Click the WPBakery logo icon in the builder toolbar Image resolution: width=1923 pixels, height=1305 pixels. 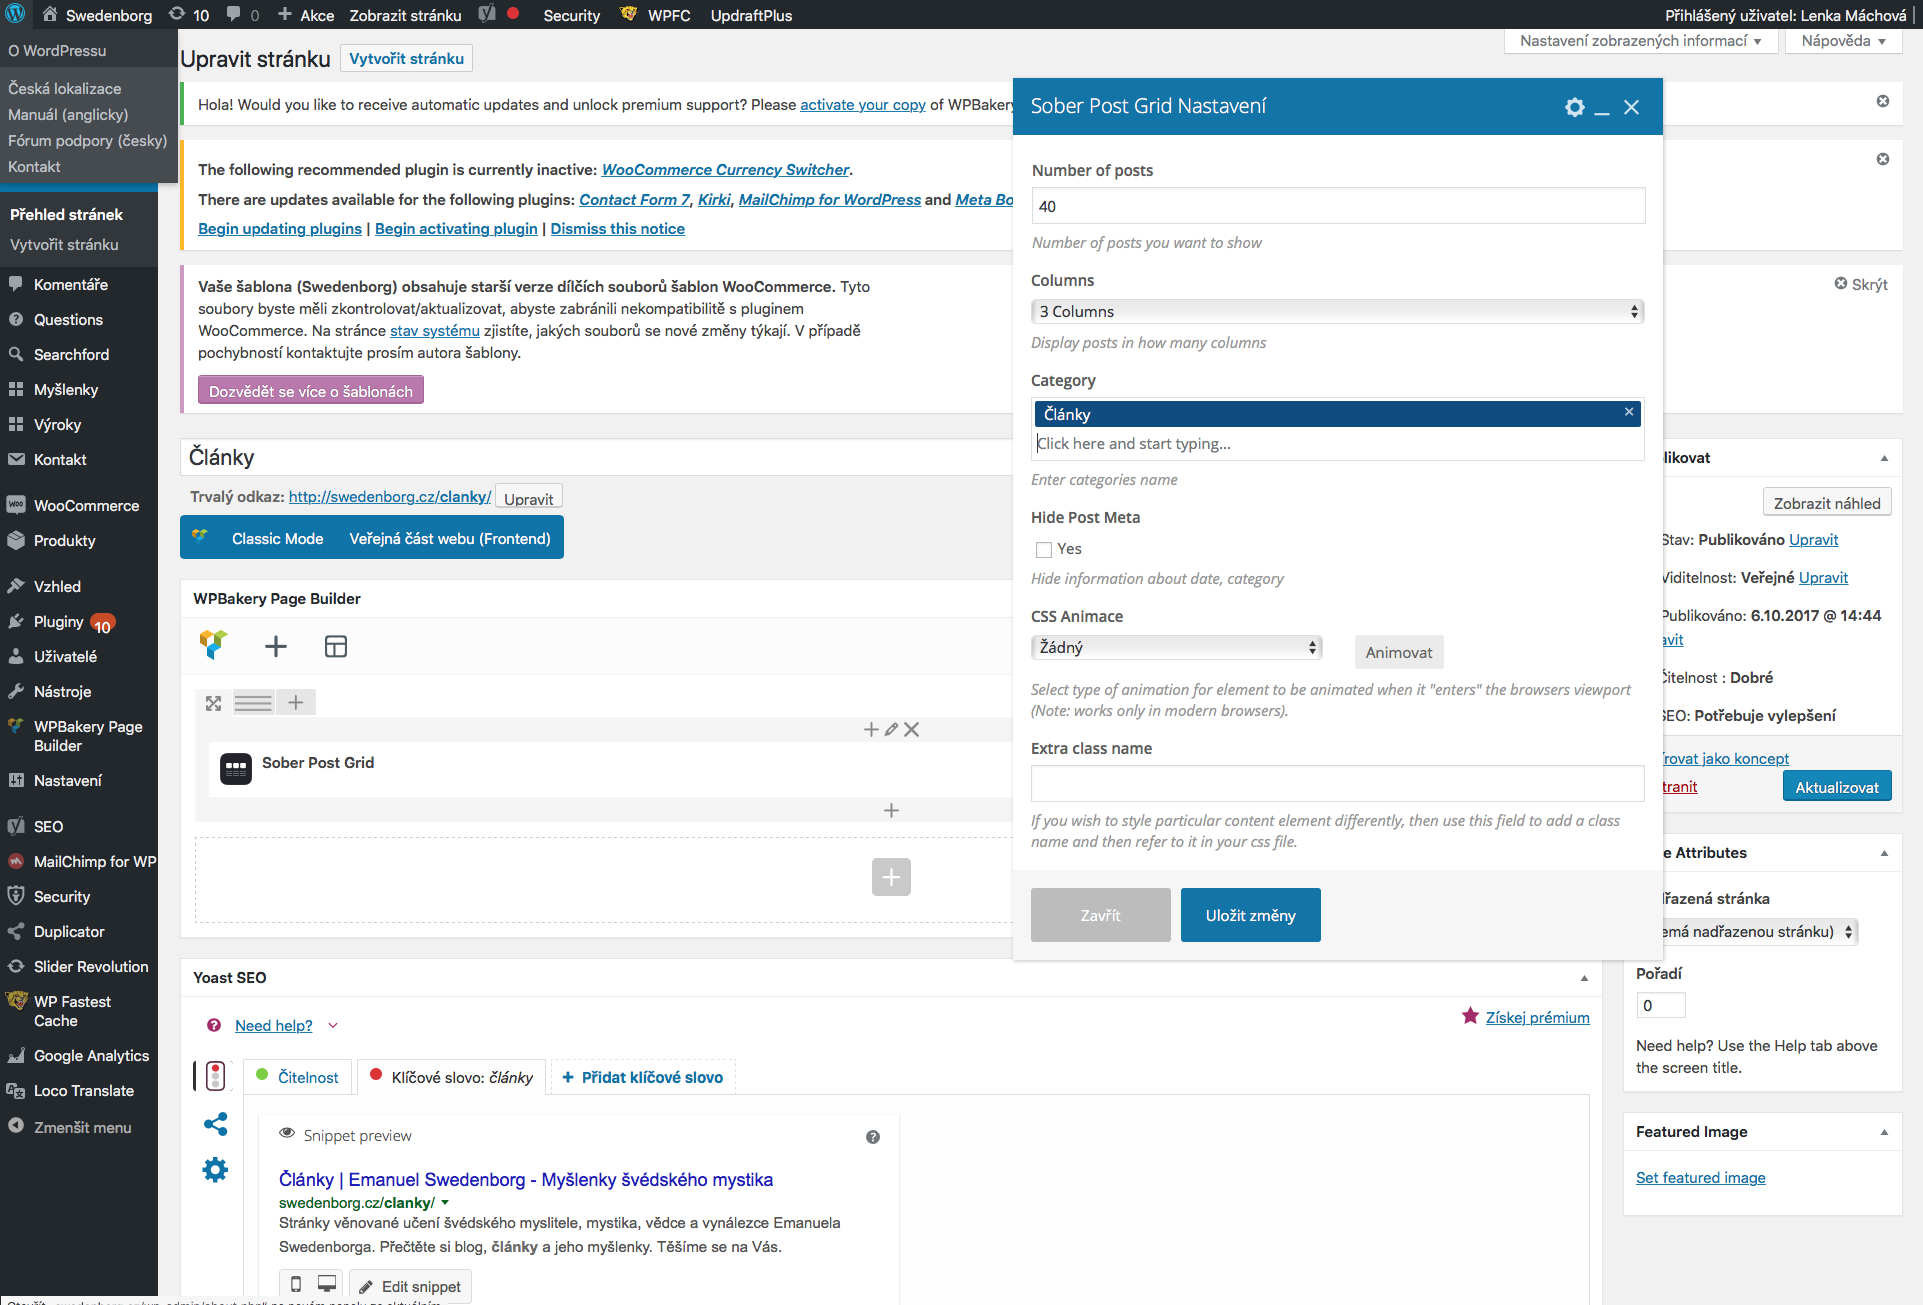point(213,645)
